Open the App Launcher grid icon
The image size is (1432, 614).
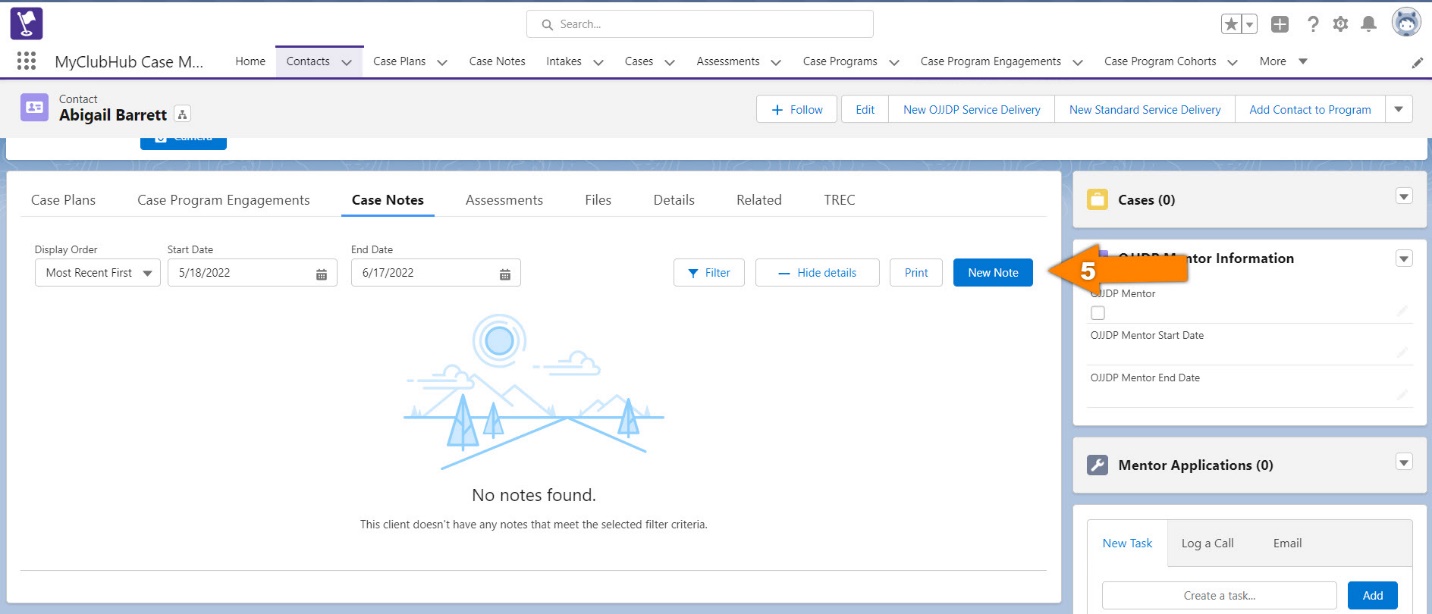[x=26, y=61]
